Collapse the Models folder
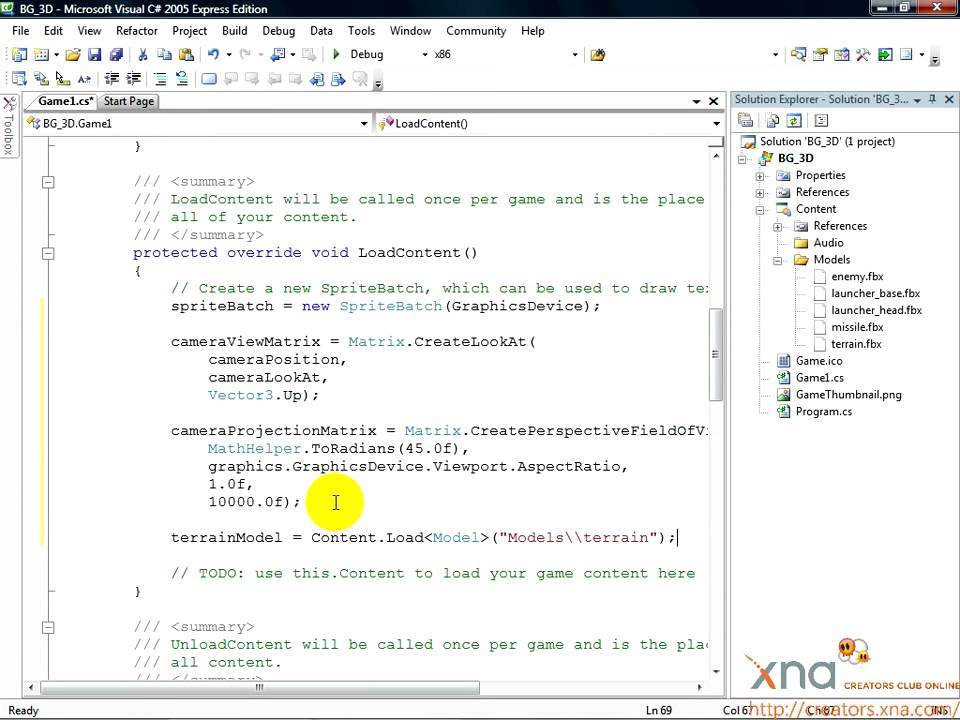Viewport: 960px width, 720px height. (x=778, y=261)
